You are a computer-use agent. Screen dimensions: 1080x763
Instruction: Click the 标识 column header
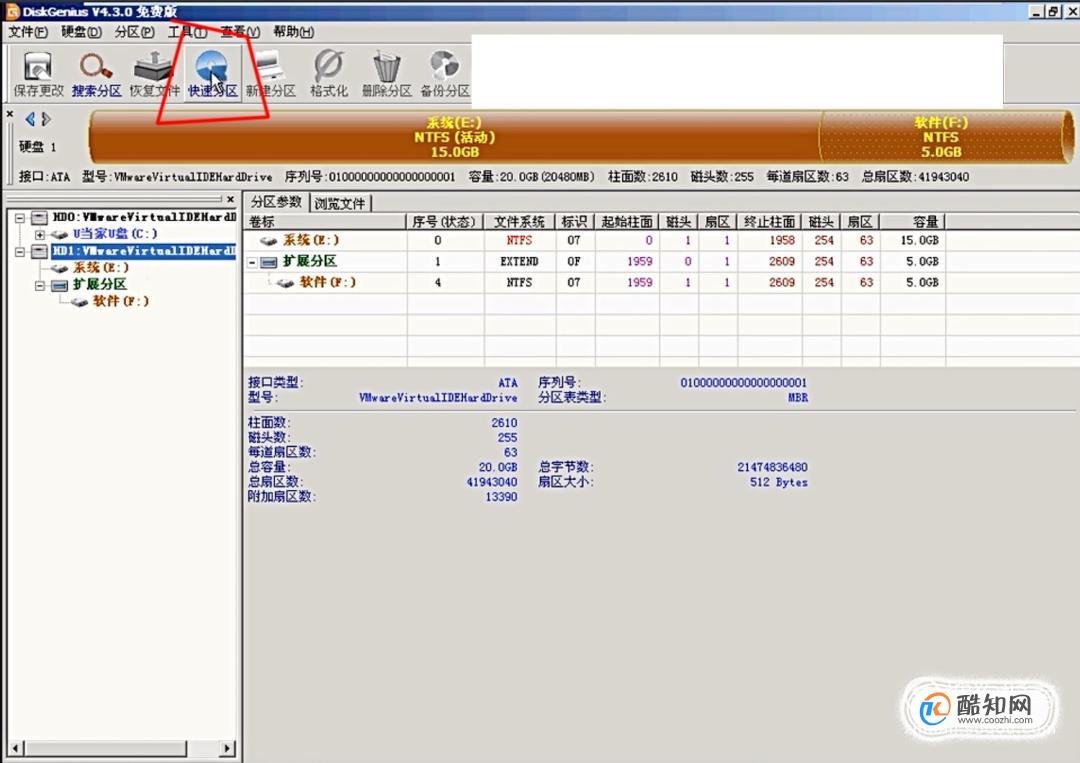click(x=575, y=222)
